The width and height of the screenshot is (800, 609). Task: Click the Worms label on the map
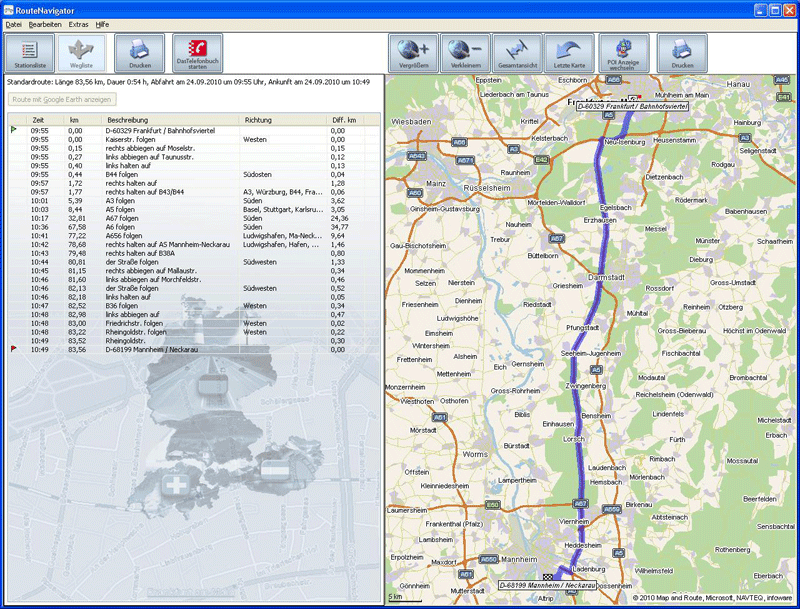click(475, 454)
